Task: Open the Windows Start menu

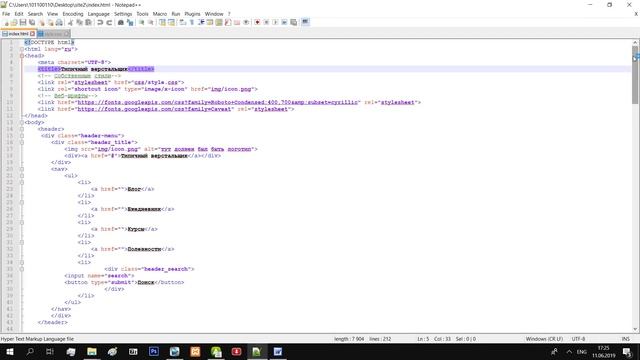Action: click(9, 351)
